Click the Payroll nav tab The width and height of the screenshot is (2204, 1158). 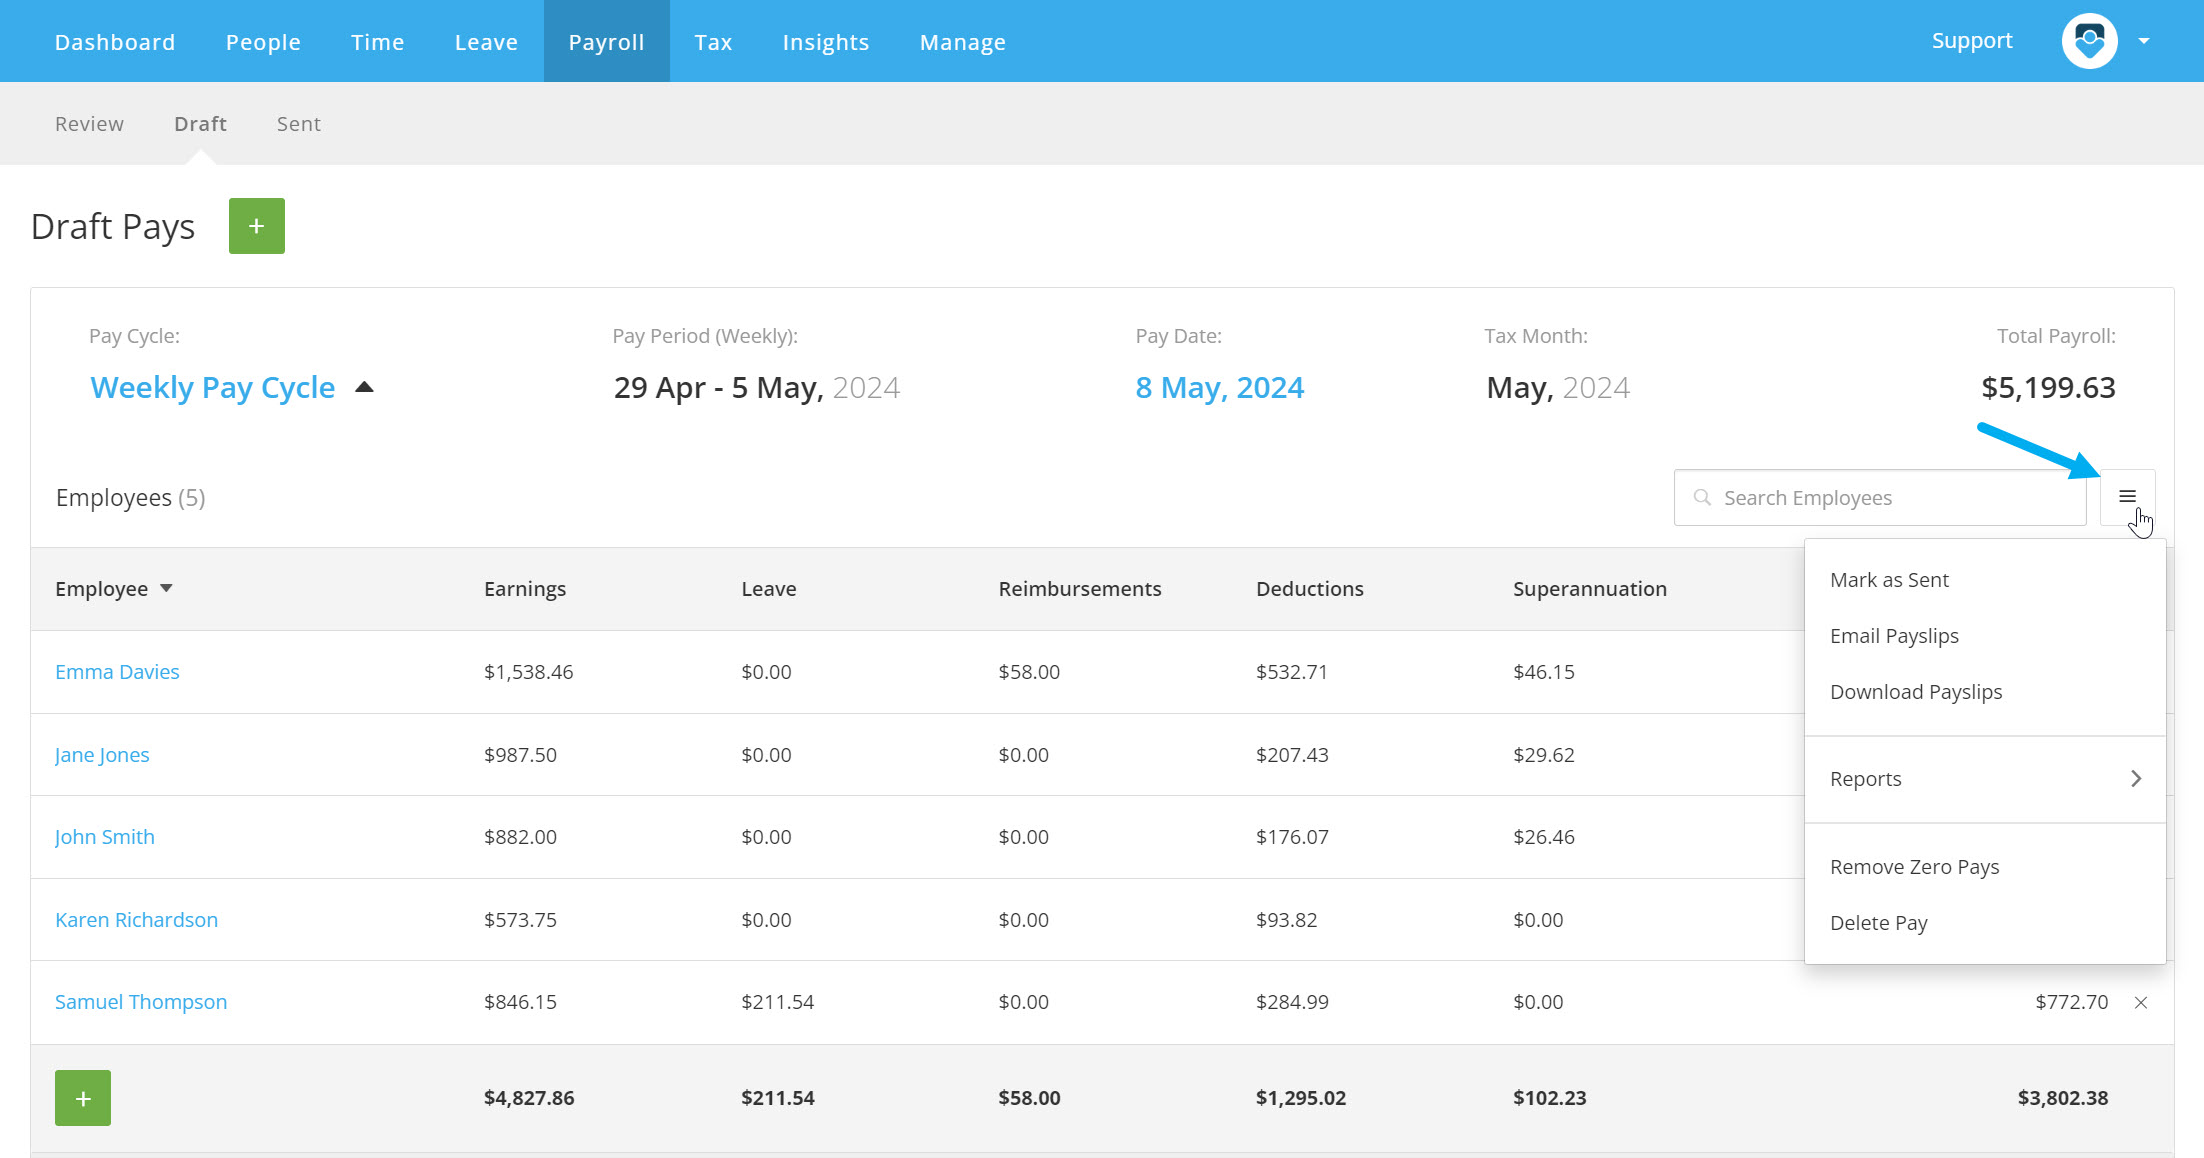[607, 42]
